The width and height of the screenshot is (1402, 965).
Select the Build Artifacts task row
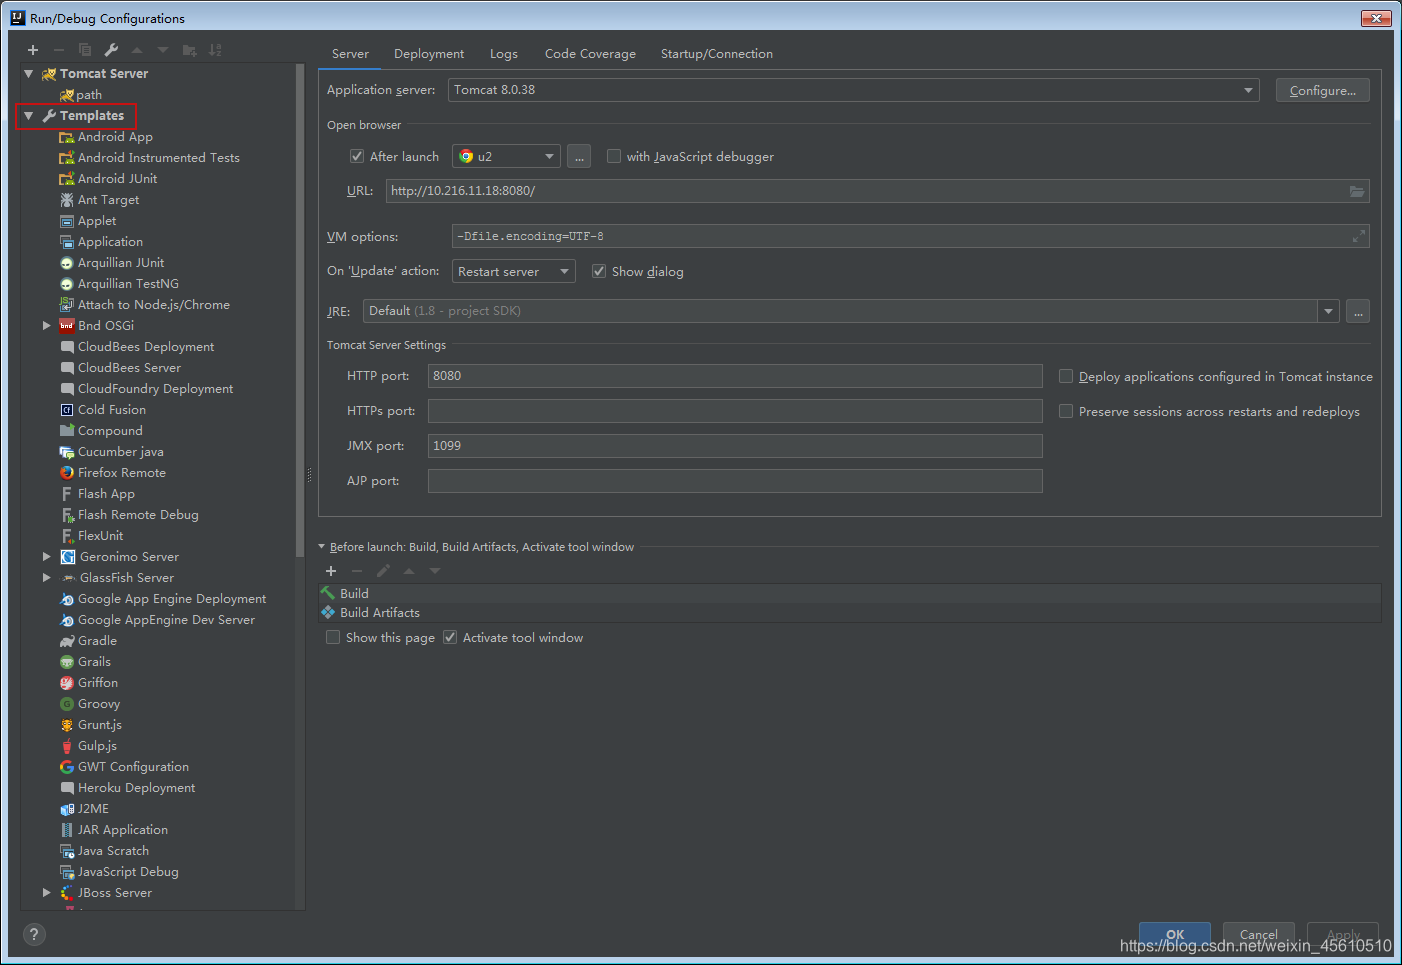coord(850,613)
